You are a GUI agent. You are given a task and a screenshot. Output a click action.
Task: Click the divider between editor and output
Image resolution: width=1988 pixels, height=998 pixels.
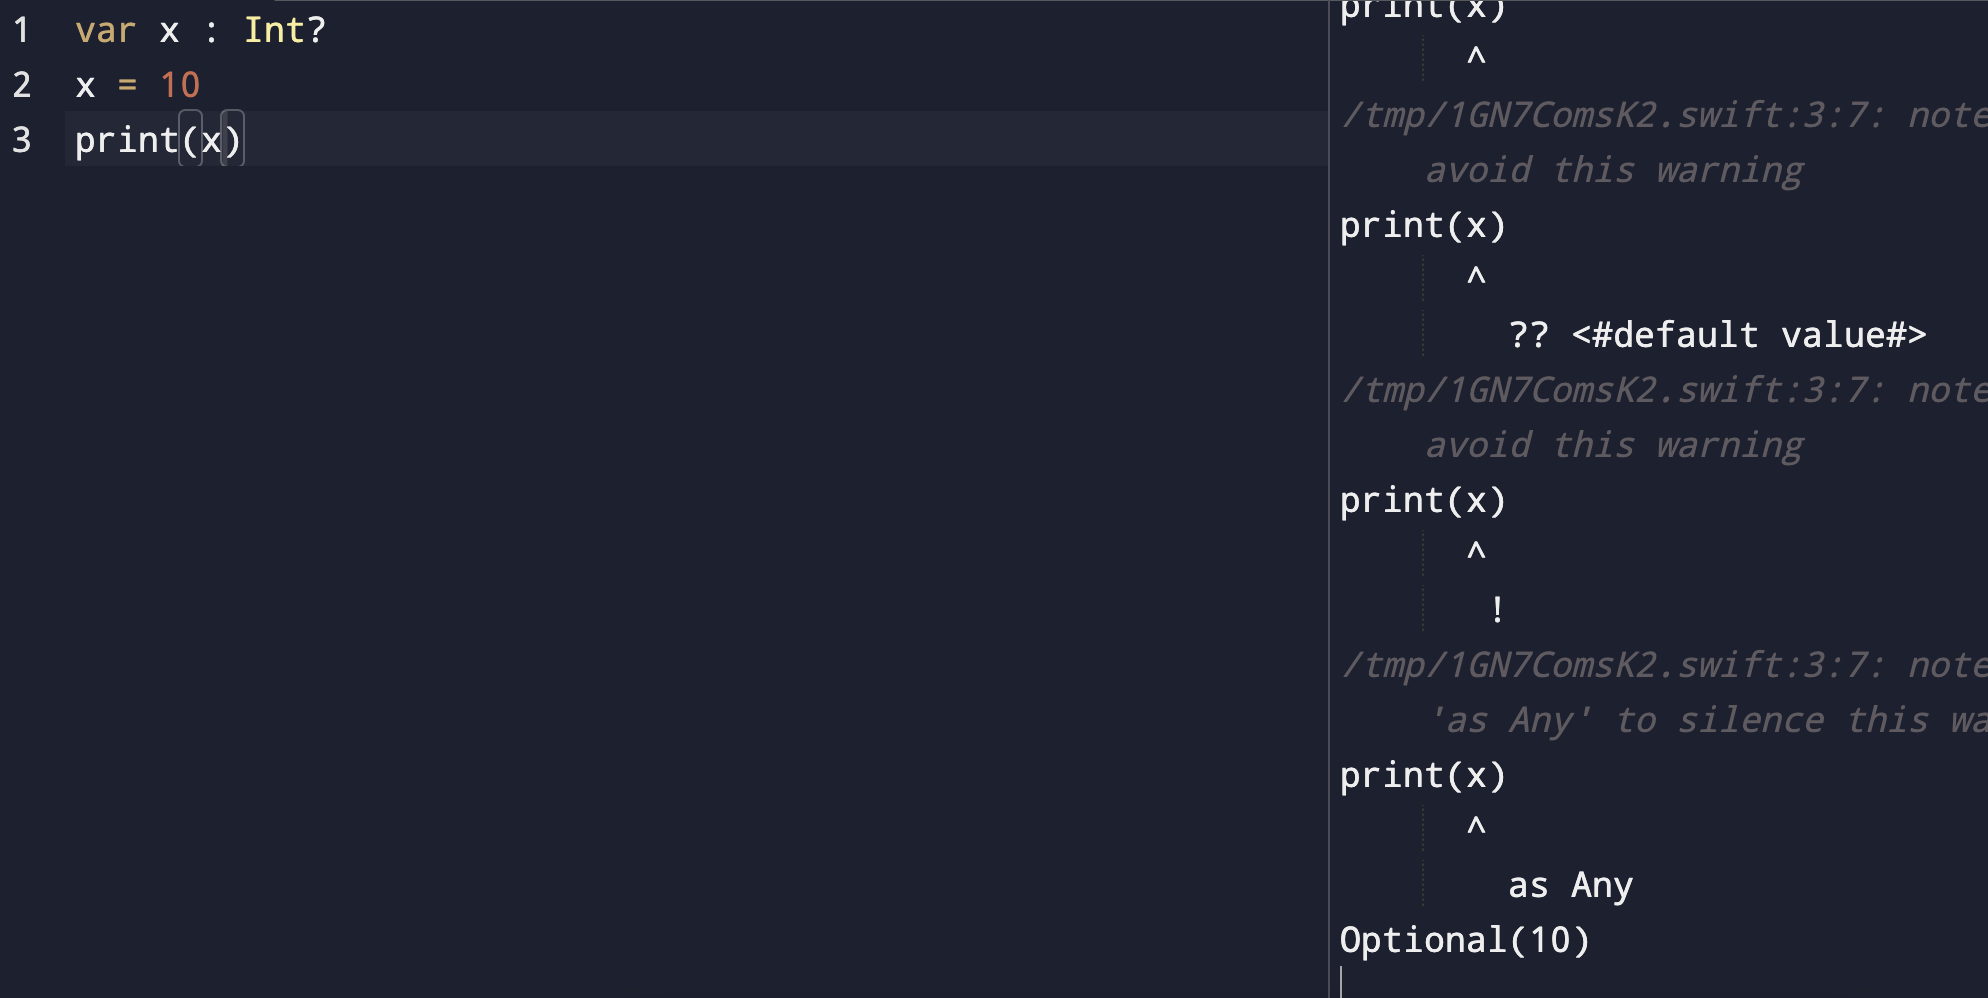pos(1329,499)
